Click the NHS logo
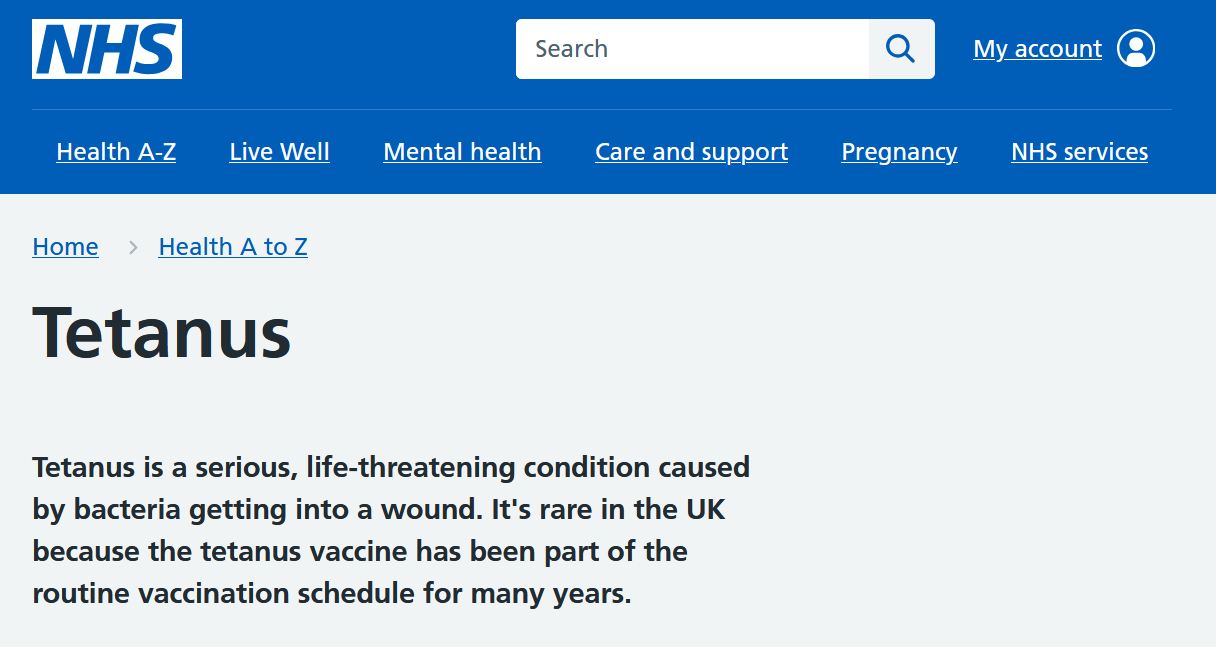 point(106,48)
